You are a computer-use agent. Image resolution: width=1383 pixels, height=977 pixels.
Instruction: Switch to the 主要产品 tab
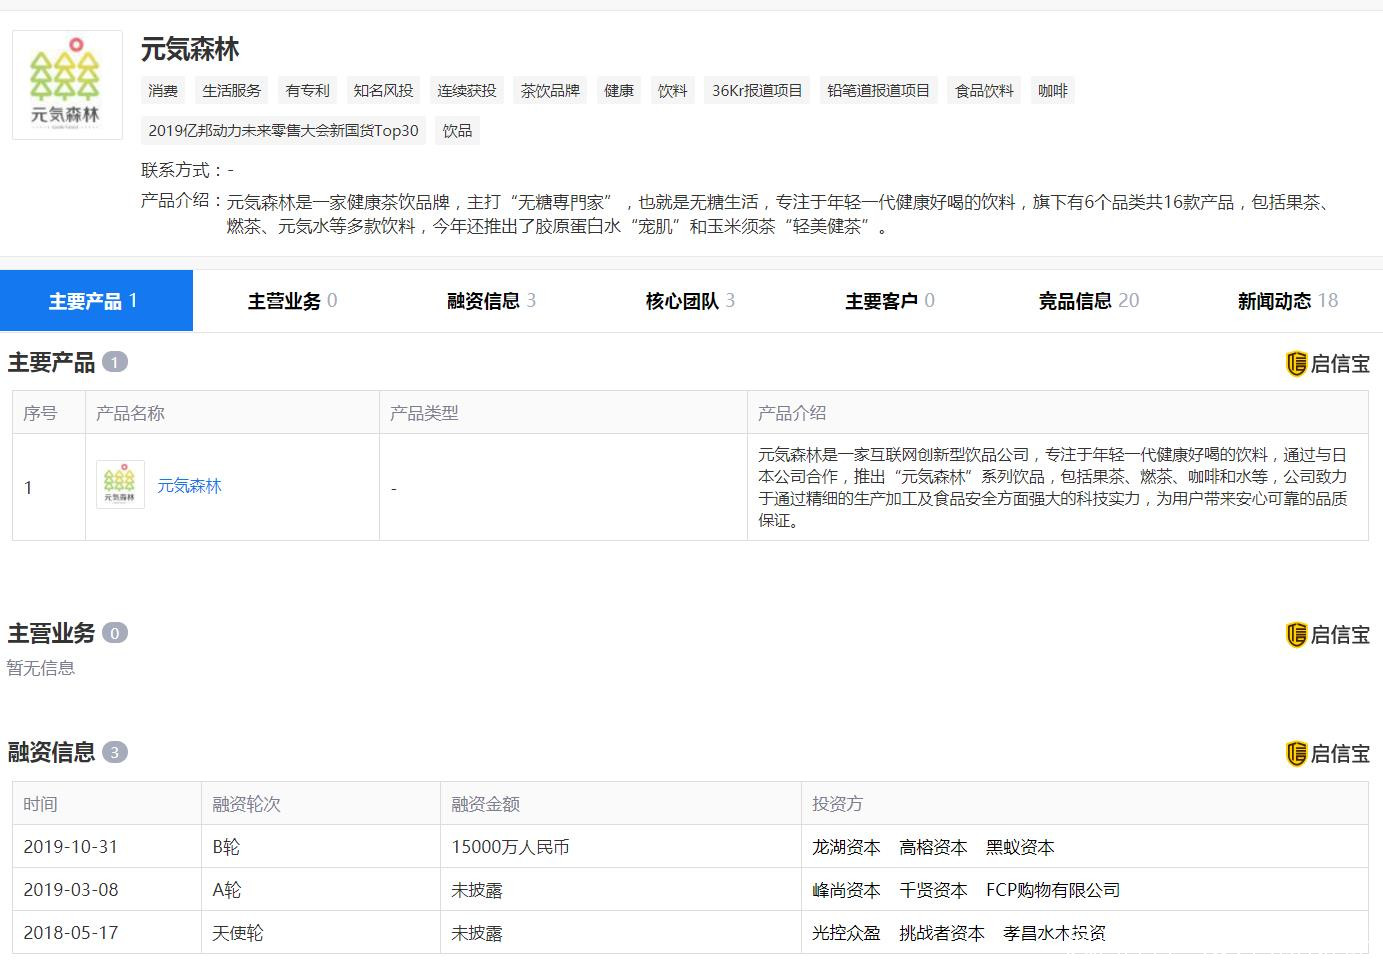pyautogui.click(x=96, y=301)
